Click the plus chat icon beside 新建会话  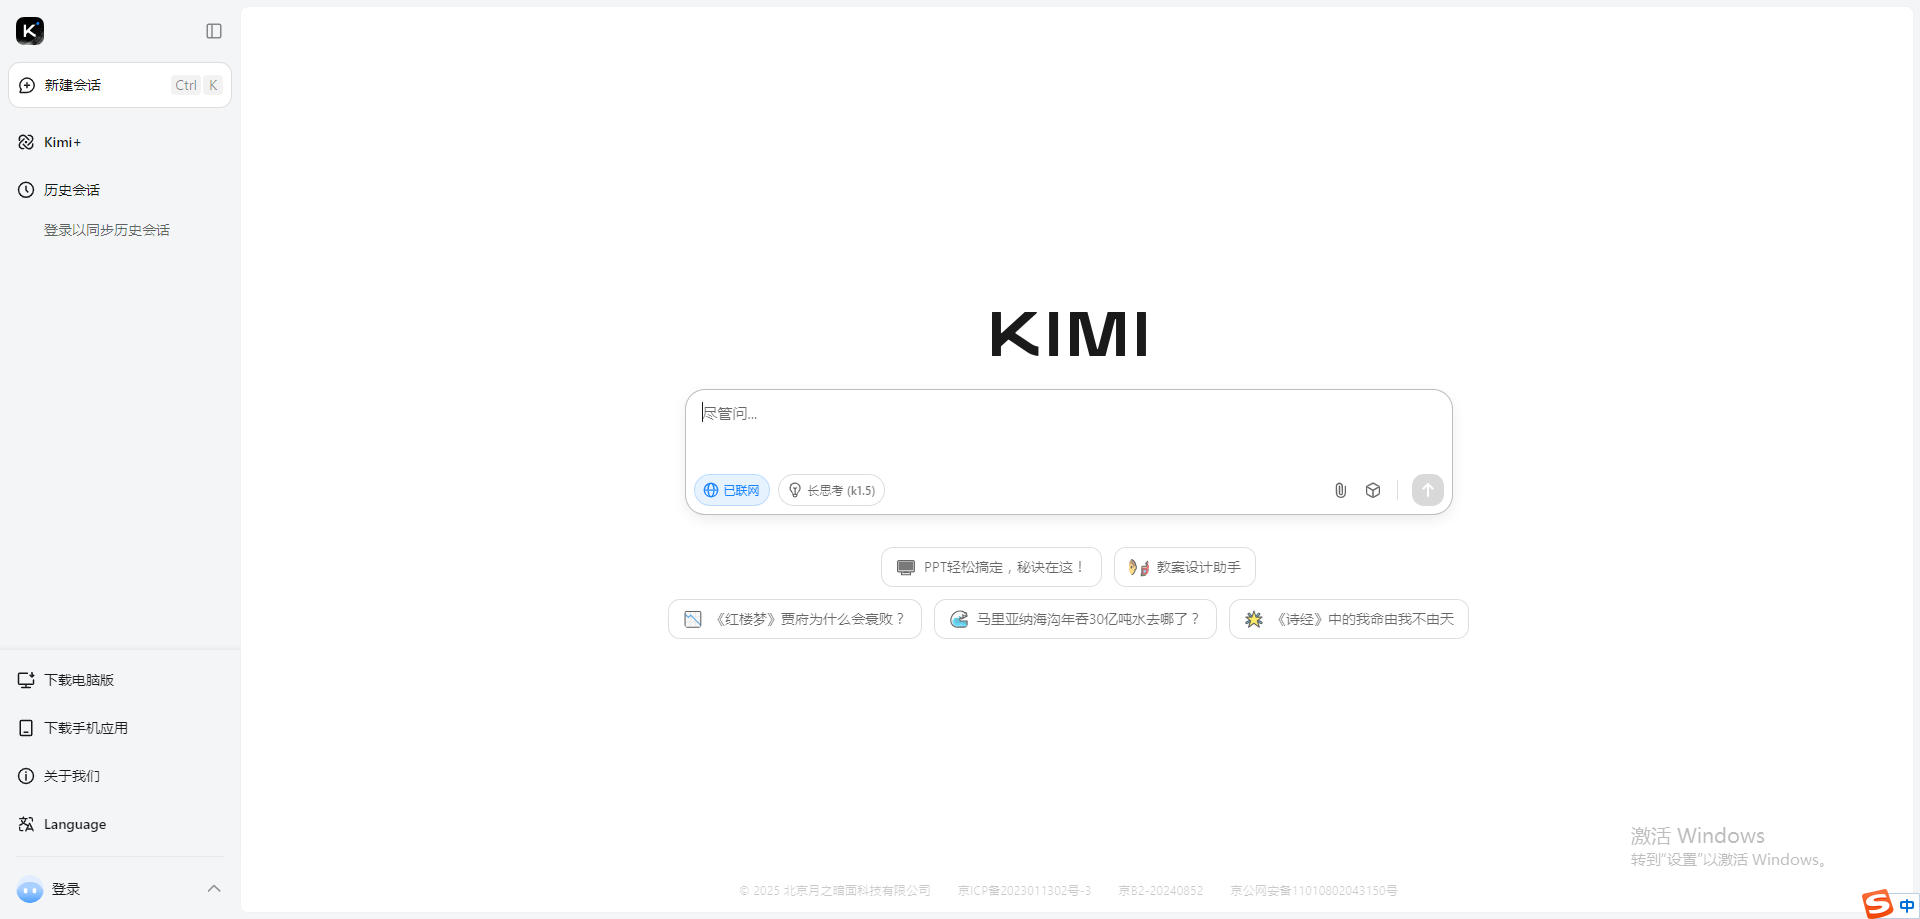pyautogui.click(x=27, y=85)
